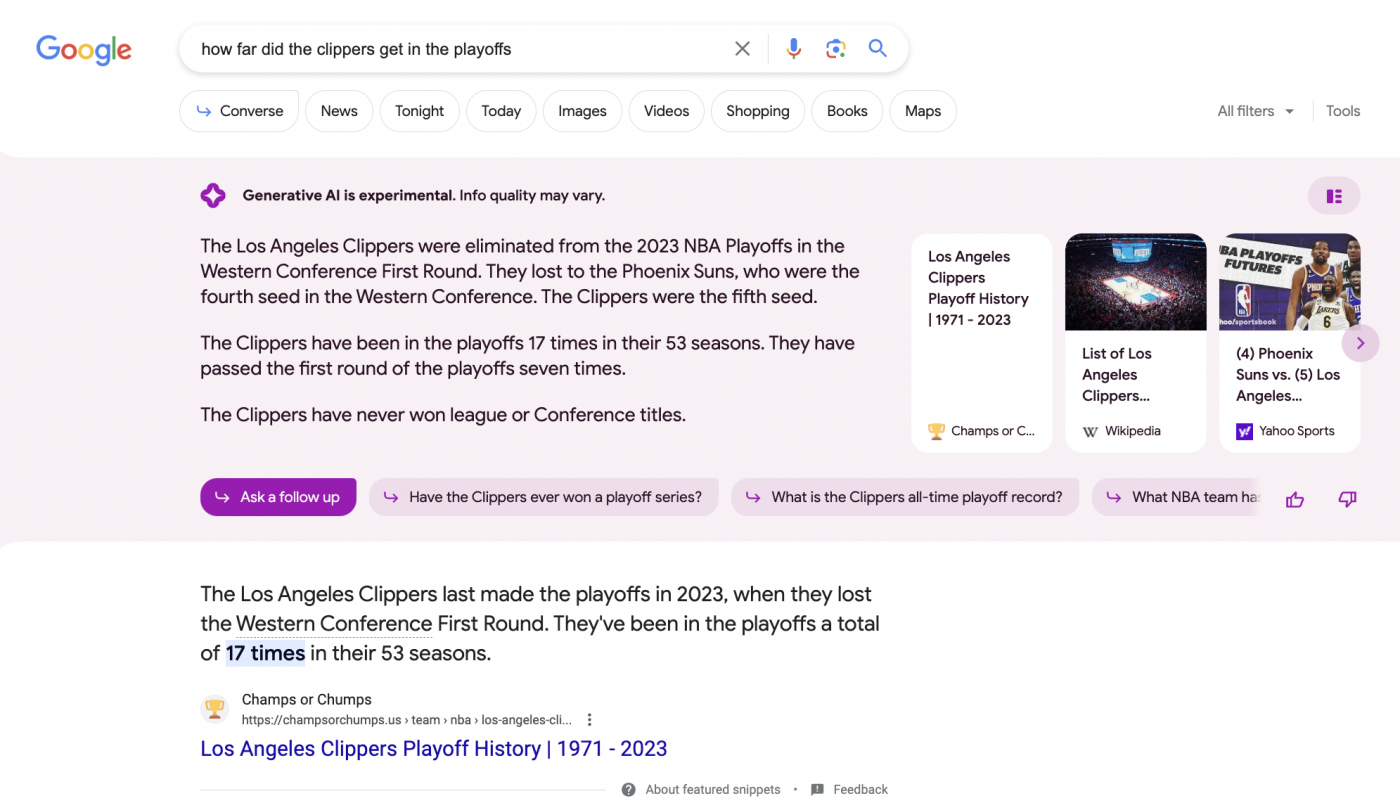The image size is (1400, 803).
Task: Open Los Angeles Clippers Playoff History result link
Action: [x=434, y=749]
